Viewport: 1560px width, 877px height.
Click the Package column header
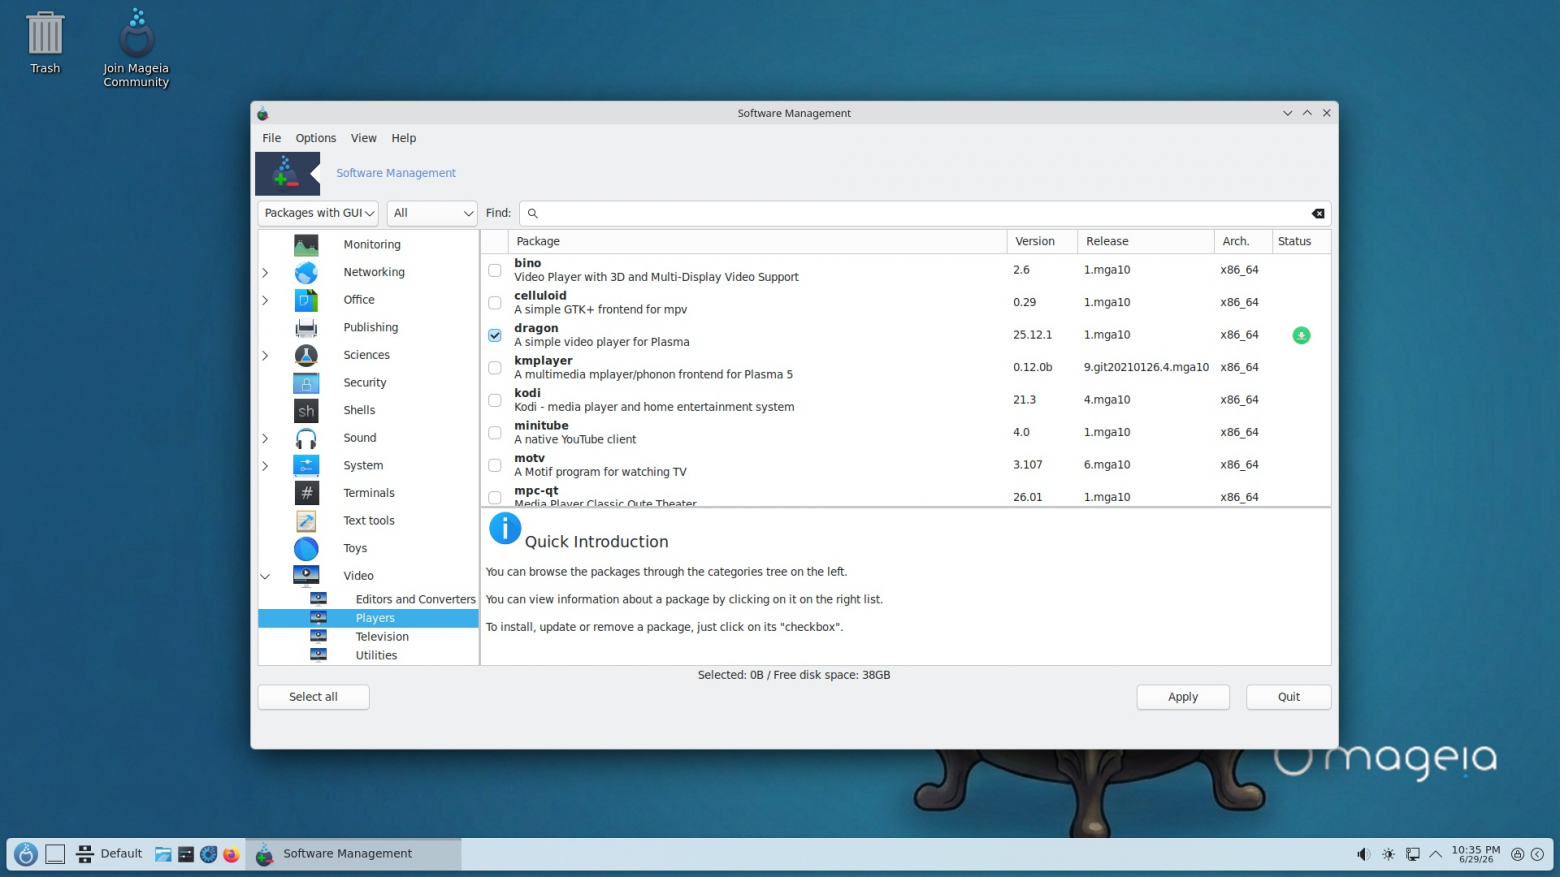tap(758, 241)
